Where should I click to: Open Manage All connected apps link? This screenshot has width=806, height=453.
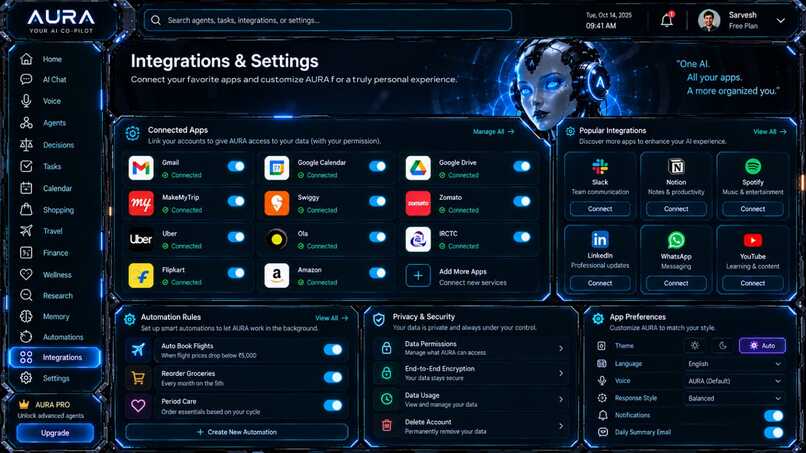[493, 132]
